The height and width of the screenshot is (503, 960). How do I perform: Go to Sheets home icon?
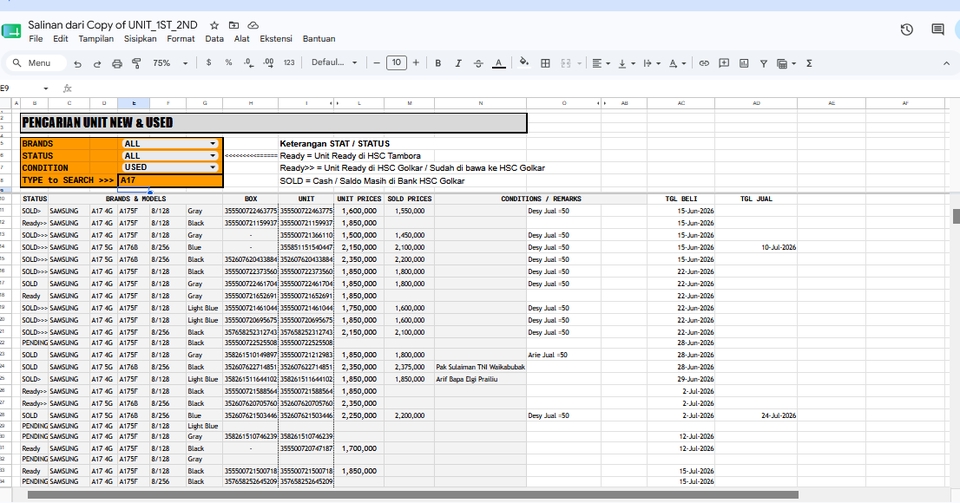(12, 31)
